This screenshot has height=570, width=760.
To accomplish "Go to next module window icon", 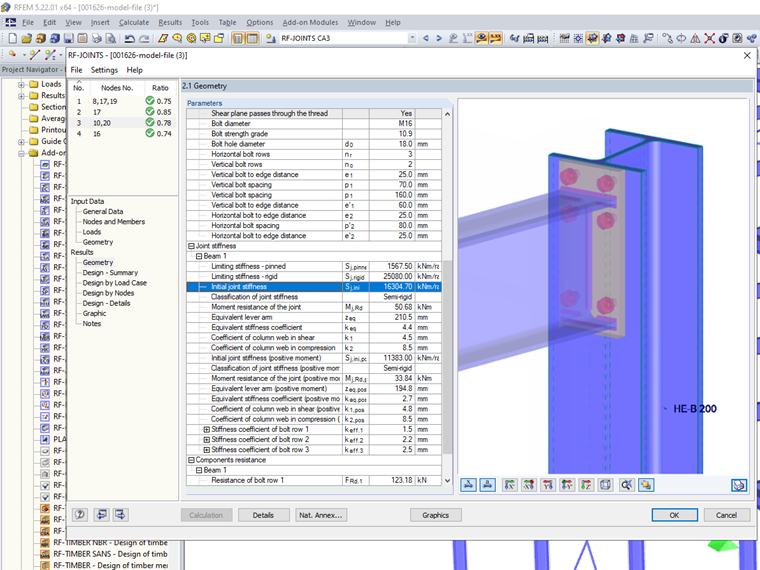I will pos(120,515).
